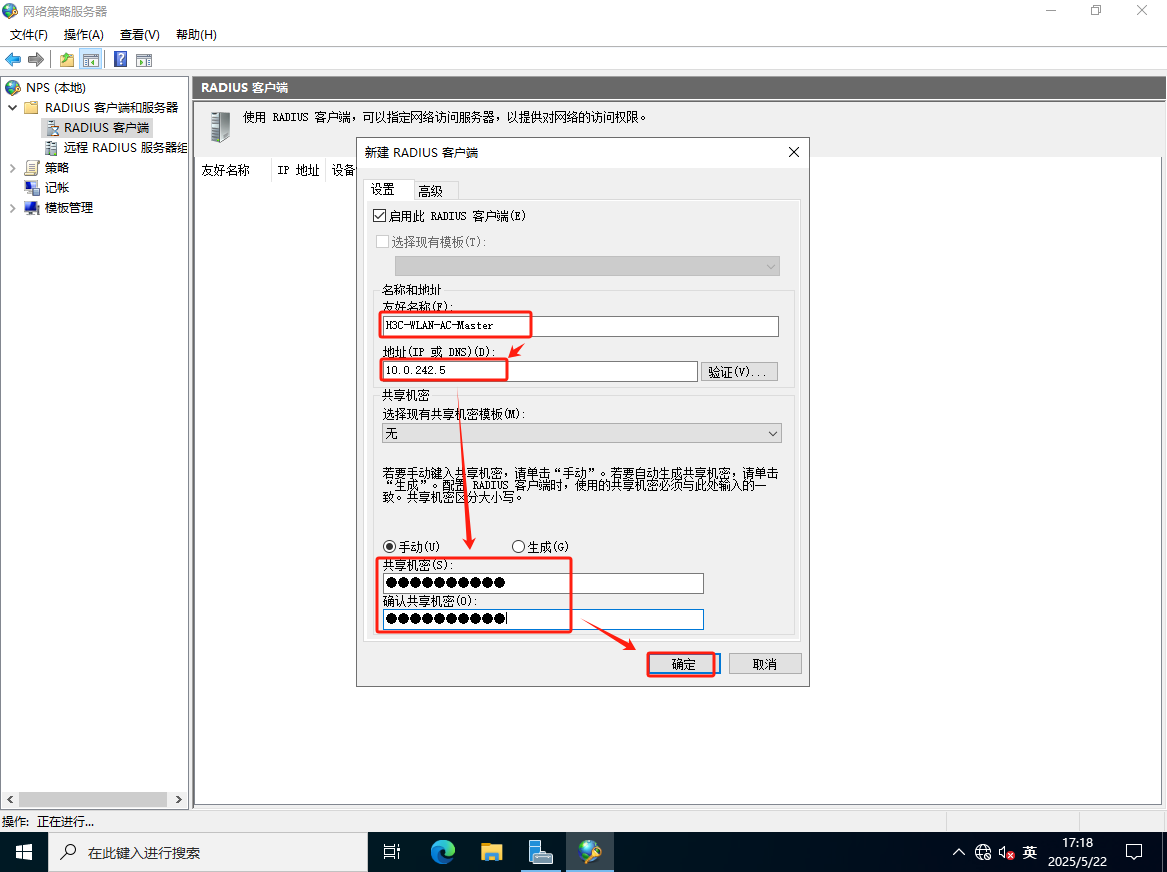
Task: Select 远程 RADIUS 服务器组 tree node
Action: 125,148
